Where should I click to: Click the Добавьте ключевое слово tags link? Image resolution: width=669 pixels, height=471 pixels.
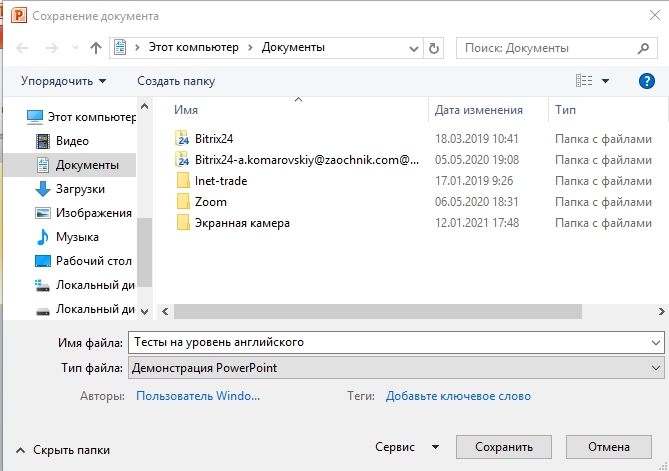tap(458, 396)
